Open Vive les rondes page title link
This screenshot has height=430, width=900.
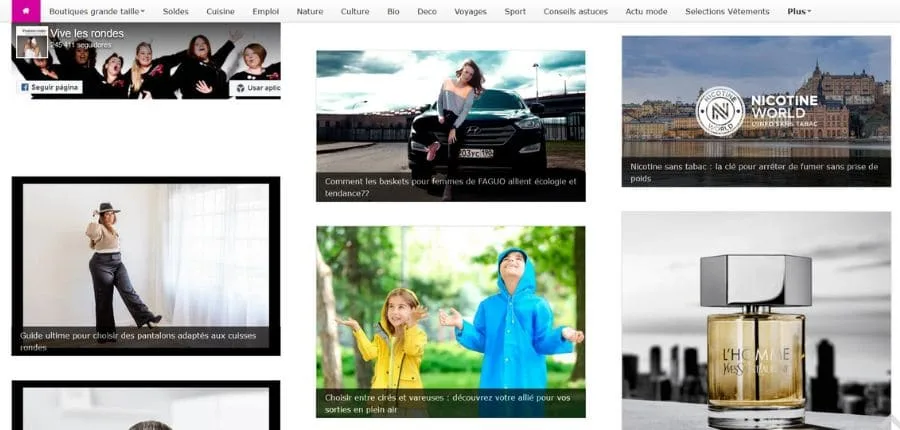point(87,33)
